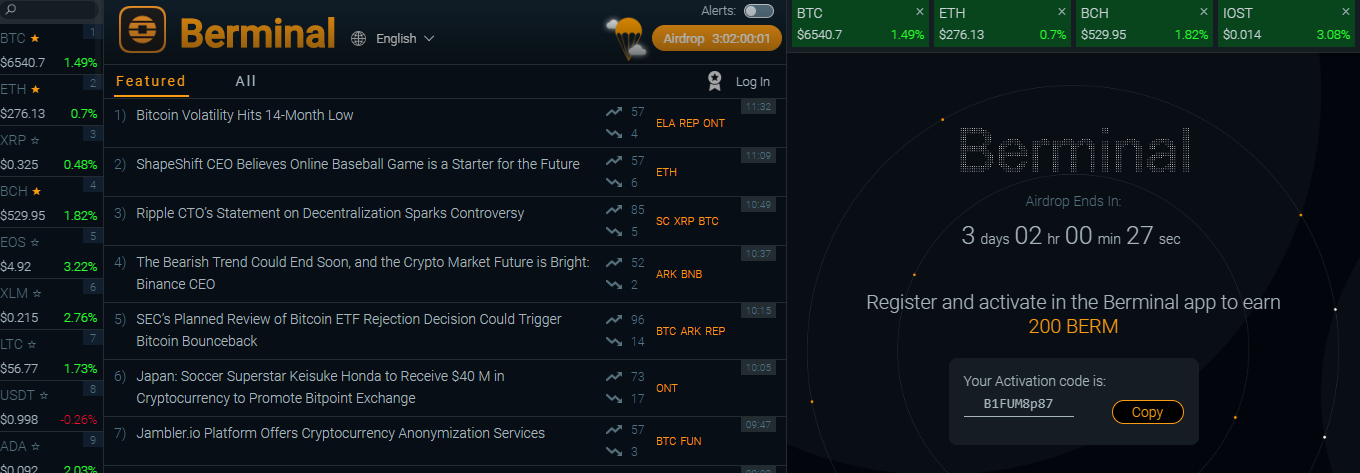1360x473 pixels.
Task: Click the ARK BNB tags
Action: (x=679, y=274)
